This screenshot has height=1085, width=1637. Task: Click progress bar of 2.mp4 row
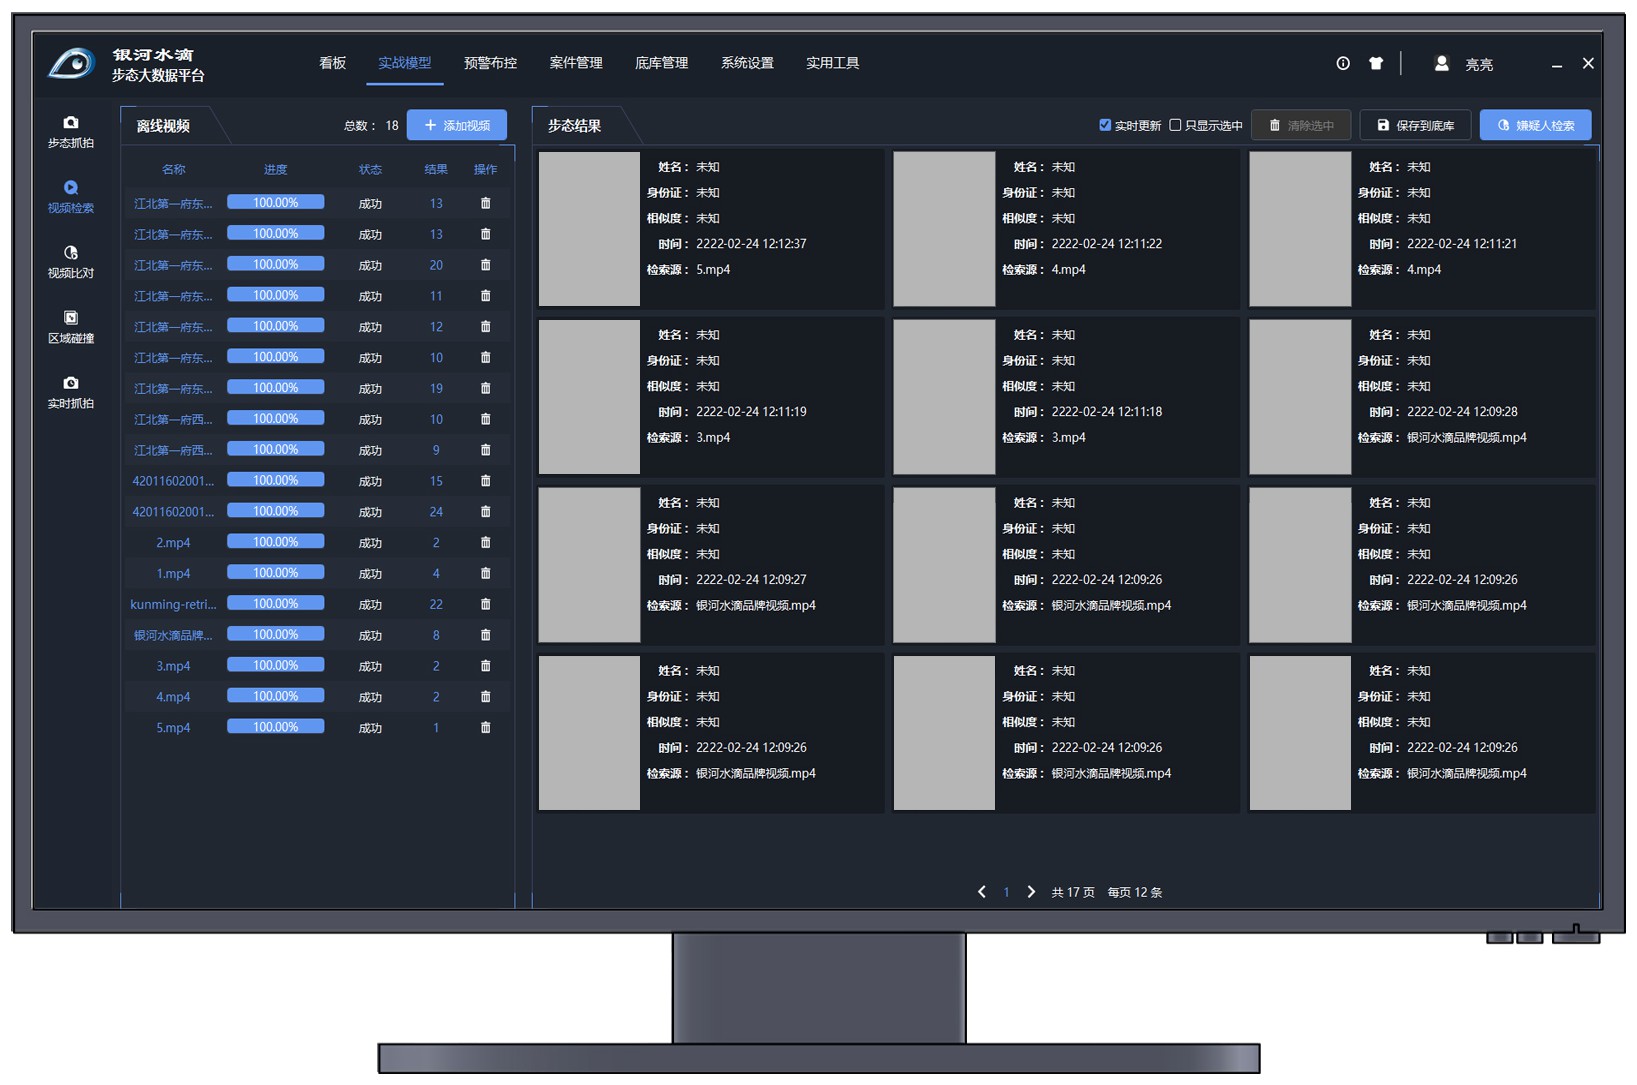click(x=275, y=542)
